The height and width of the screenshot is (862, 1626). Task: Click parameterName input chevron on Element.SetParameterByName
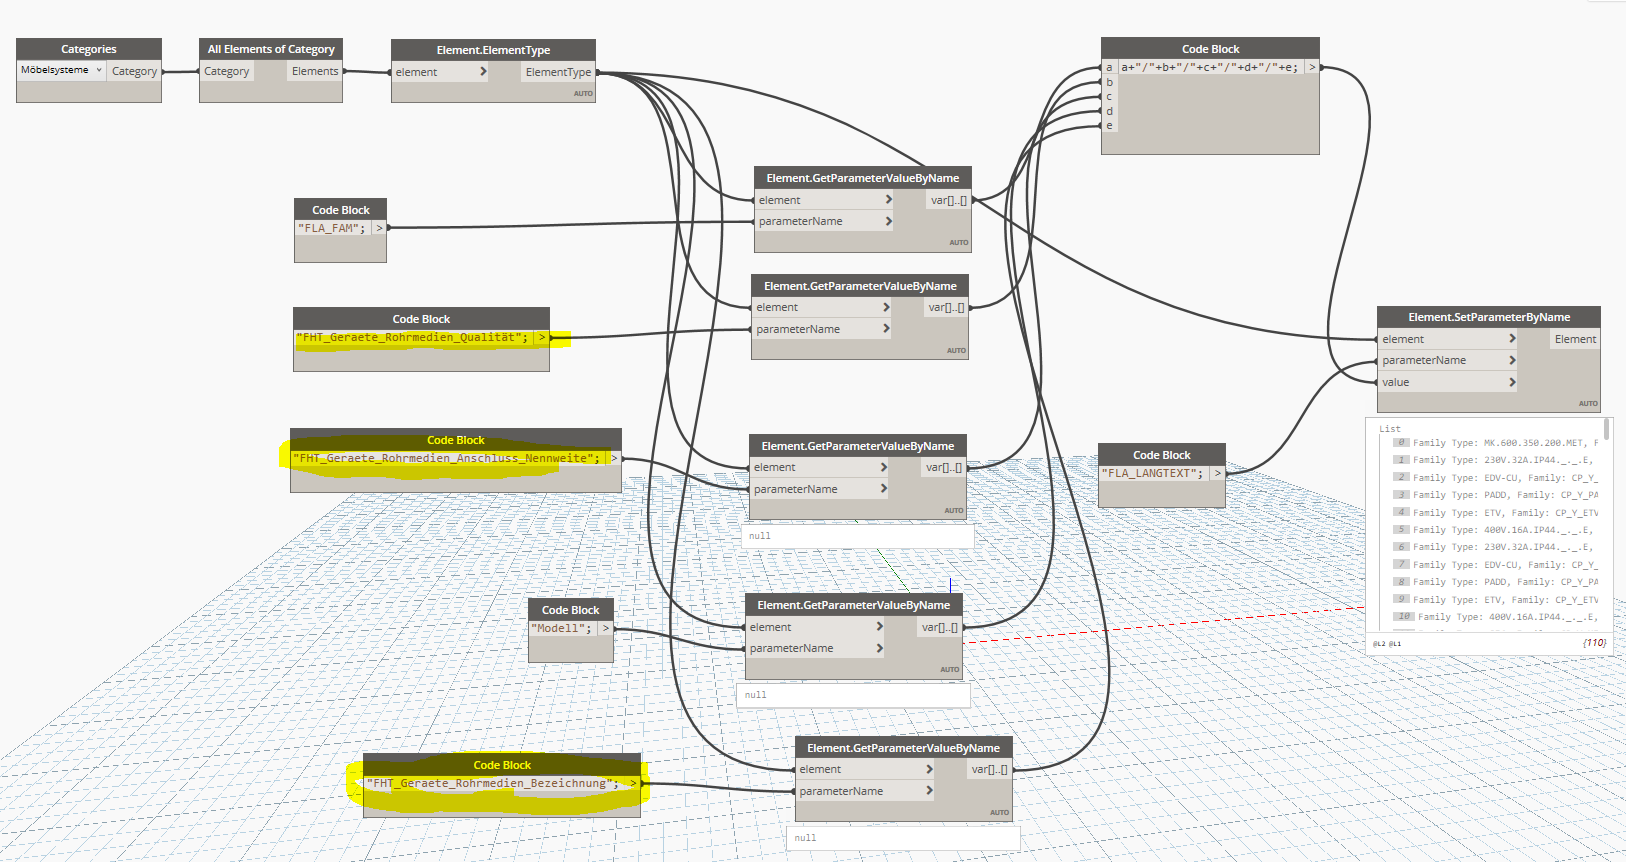click(1512, 360)
